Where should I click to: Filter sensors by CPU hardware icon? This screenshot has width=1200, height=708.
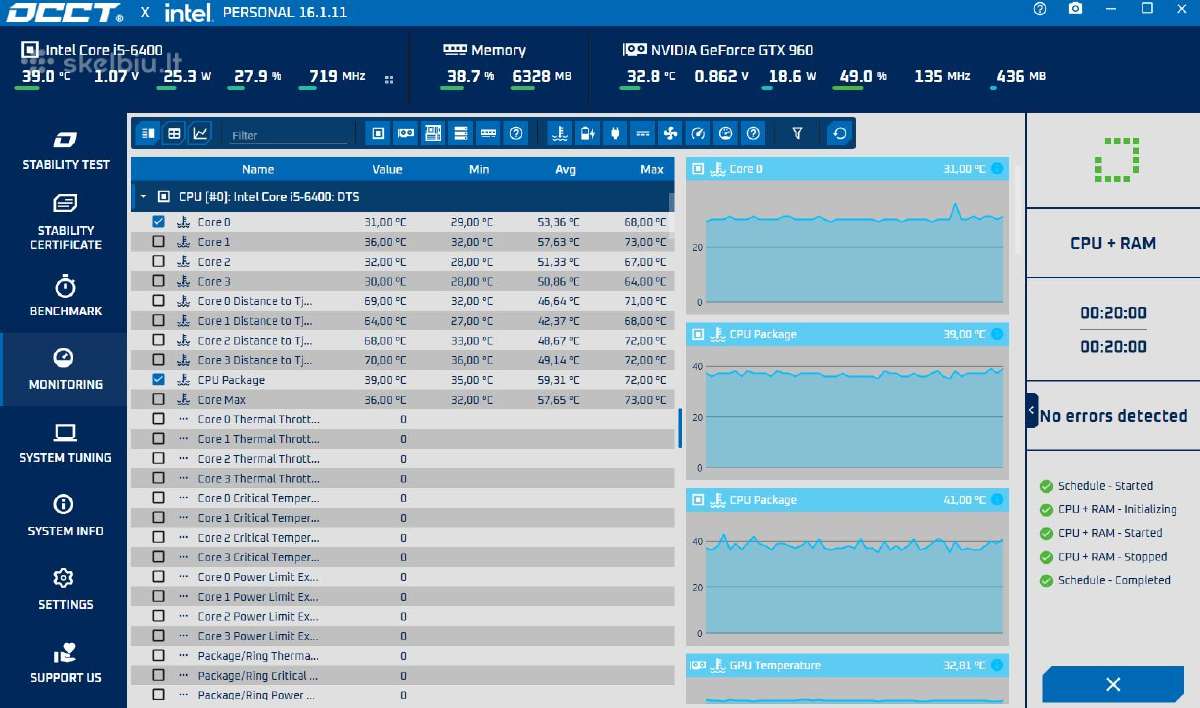click(378, 133)
